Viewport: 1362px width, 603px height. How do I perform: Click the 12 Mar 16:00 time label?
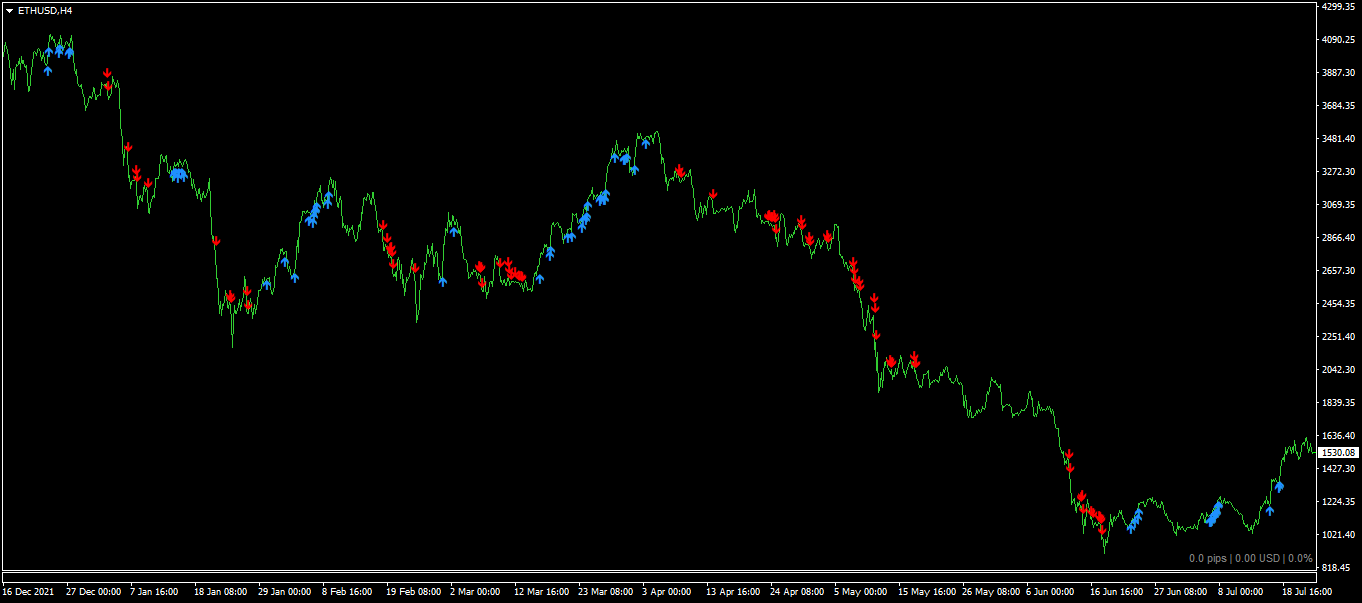(541, 592)
